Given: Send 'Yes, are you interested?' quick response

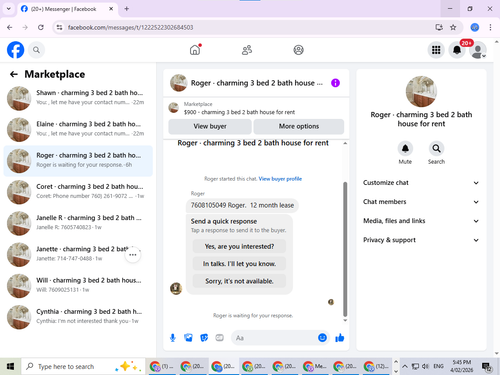Looking at the screenshot, I should [239, 246].
